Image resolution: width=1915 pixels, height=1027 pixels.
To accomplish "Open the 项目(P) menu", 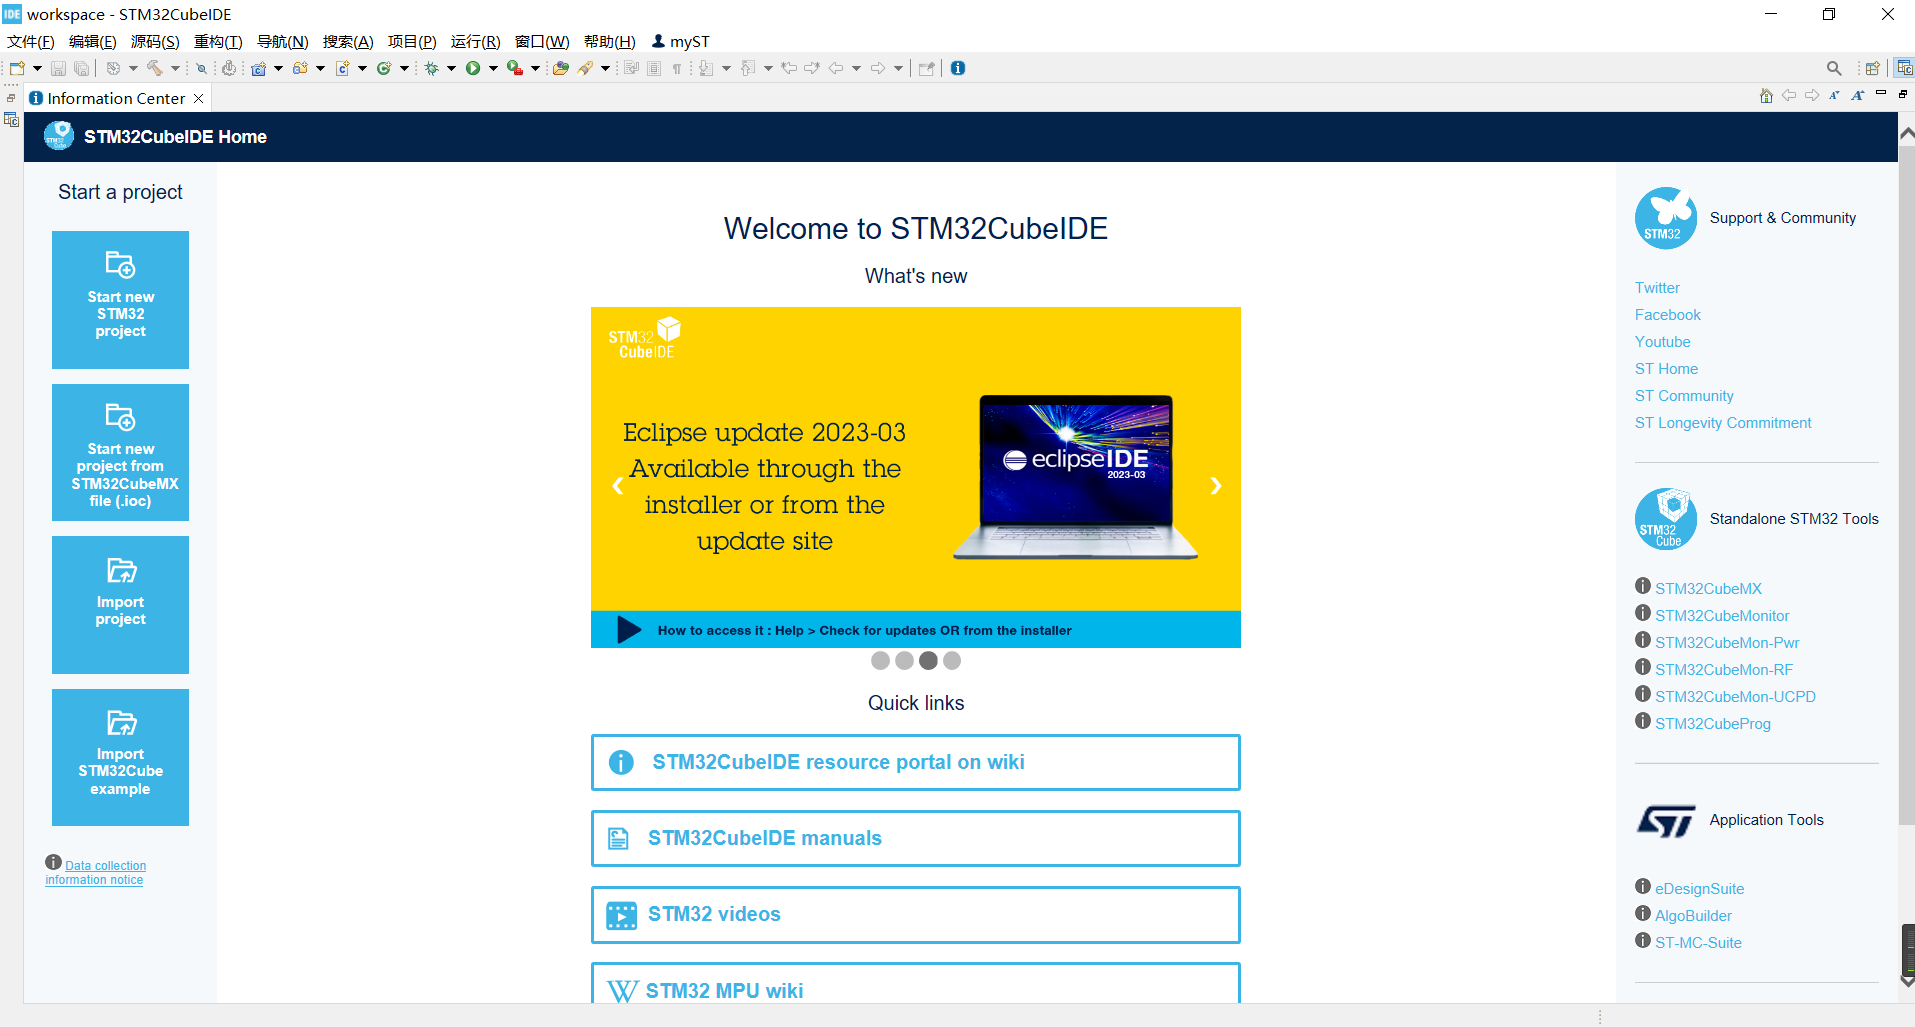I will pyautogui.click(x=412, y=41).
